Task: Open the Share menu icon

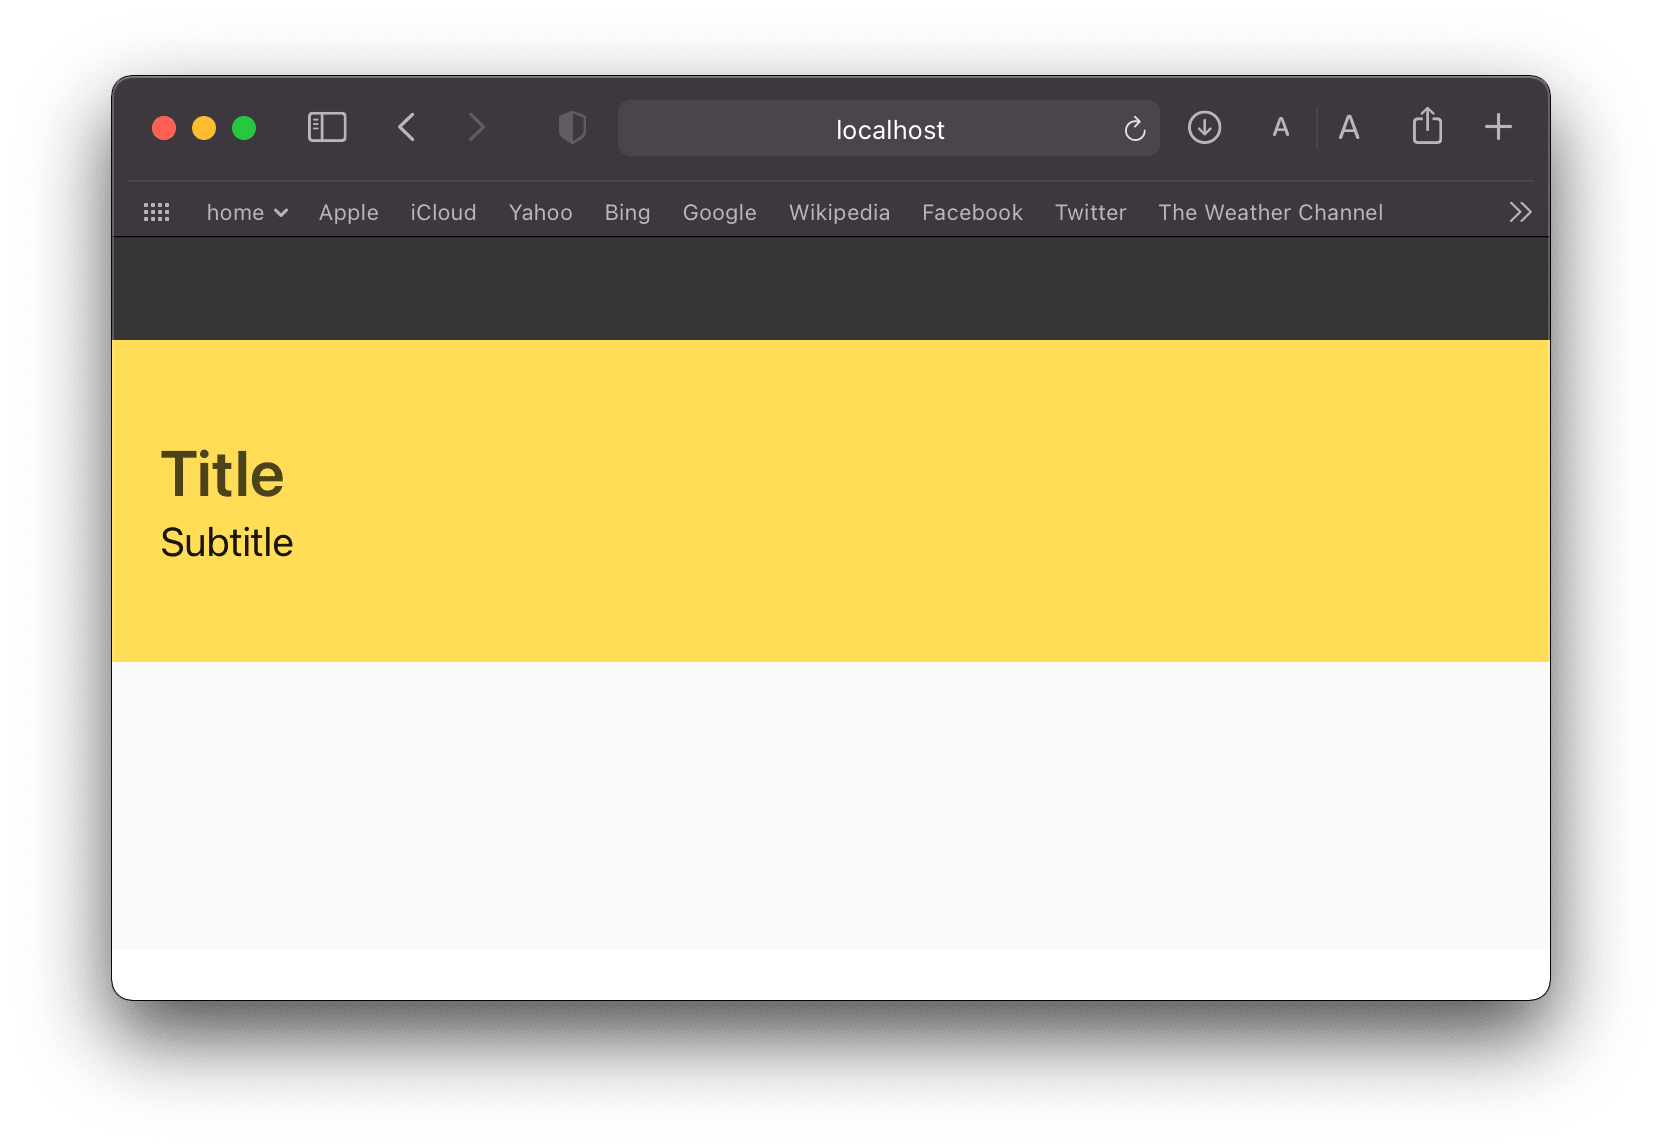Action: pos(1427,126)
